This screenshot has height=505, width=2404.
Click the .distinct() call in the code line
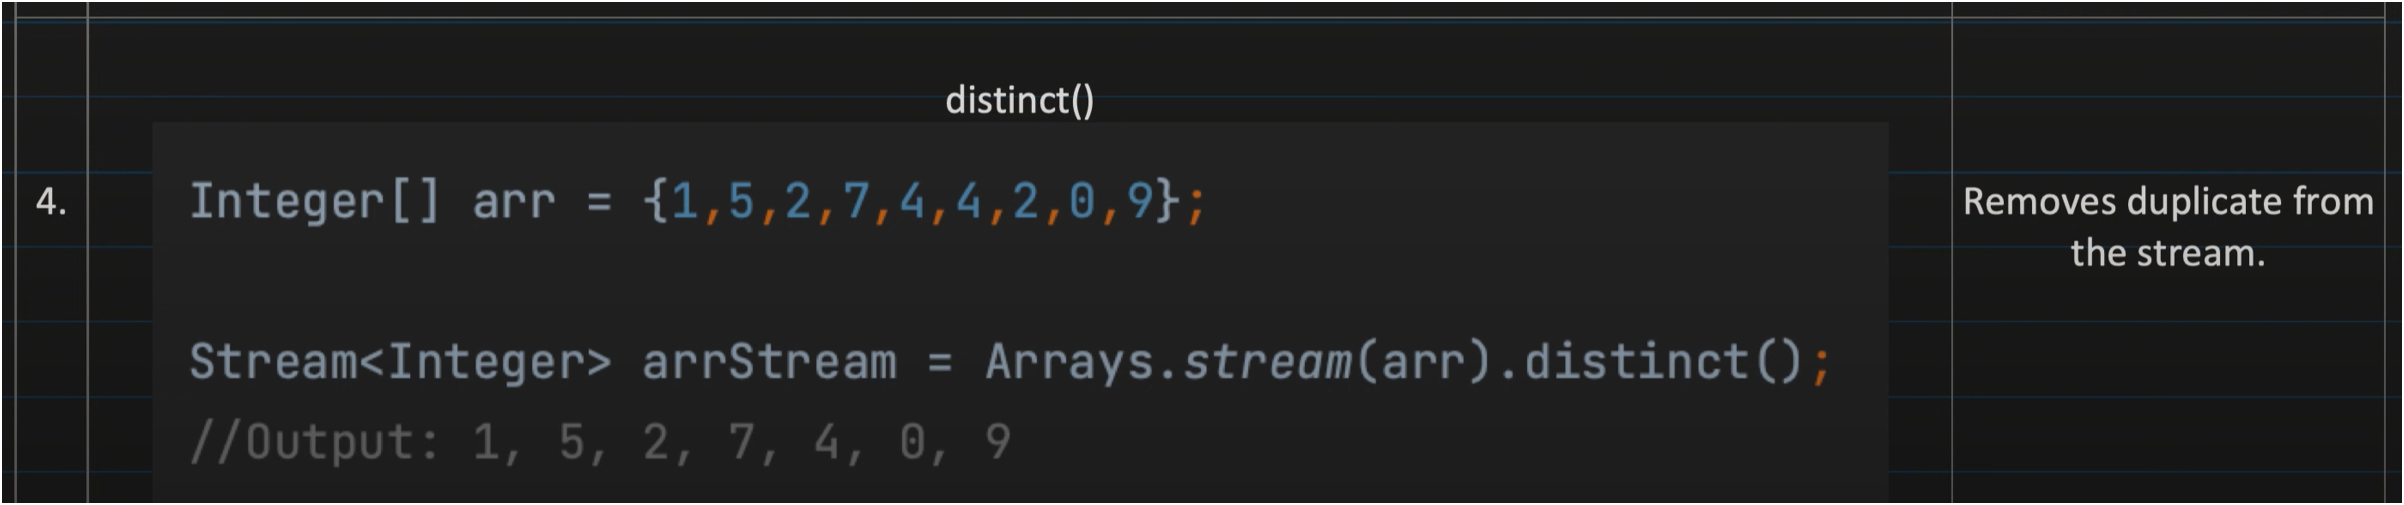click(1648, 362)
